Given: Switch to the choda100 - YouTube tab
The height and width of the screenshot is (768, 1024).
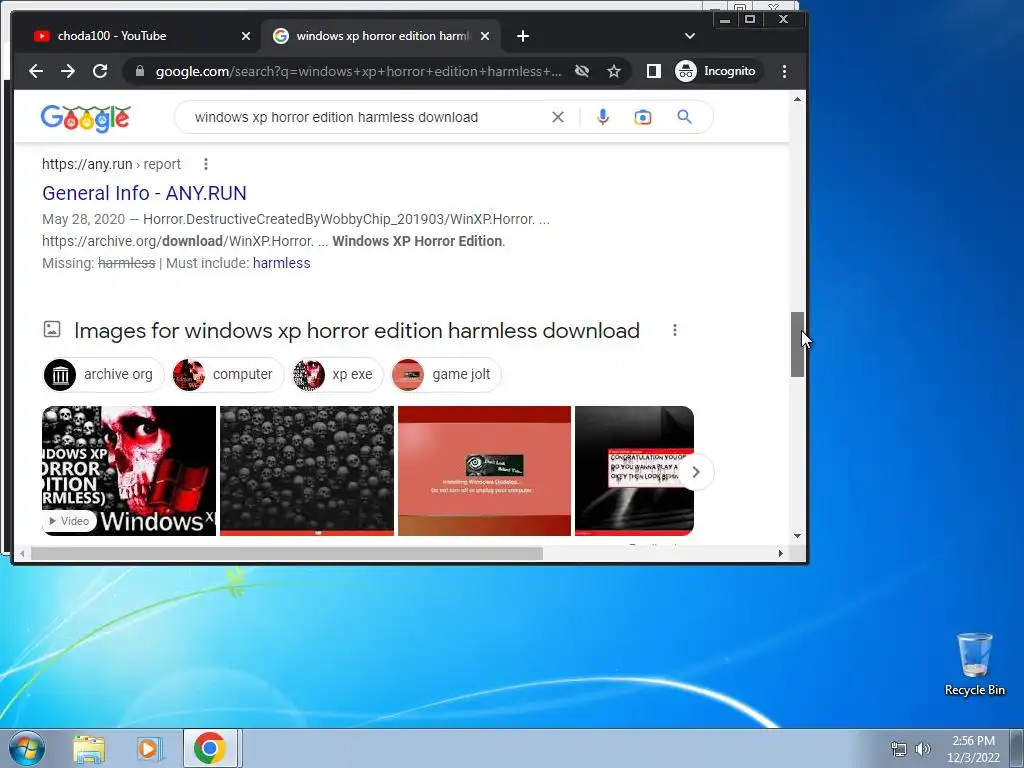Looking at the screenshot, I should pos(130,36).
